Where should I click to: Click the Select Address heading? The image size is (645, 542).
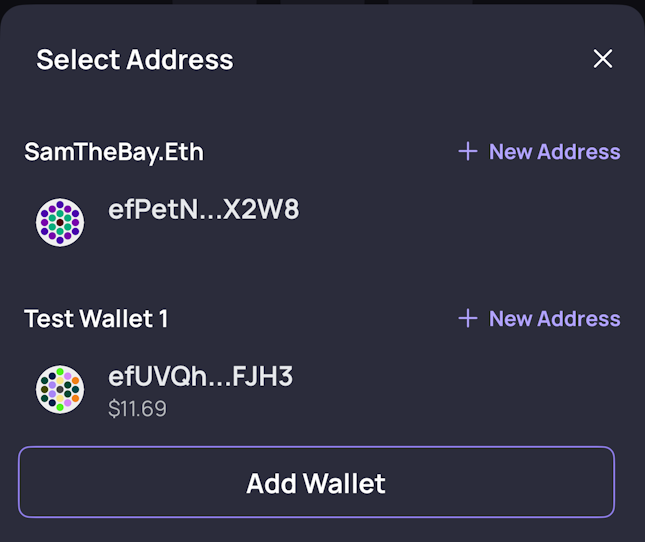pos(135,60)
